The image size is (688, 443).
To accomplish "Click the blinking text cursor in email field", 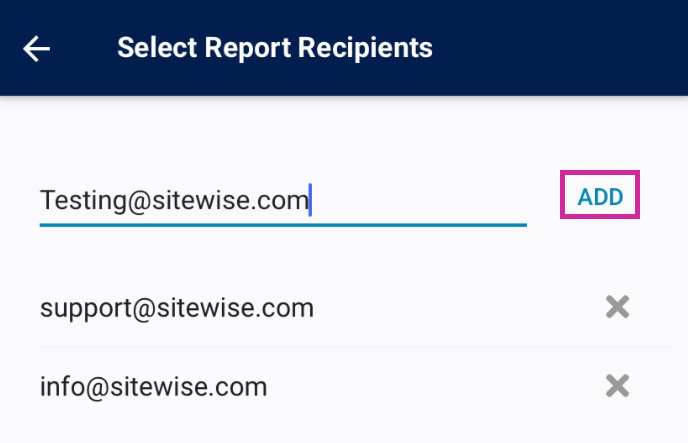I will click(311, 199).
